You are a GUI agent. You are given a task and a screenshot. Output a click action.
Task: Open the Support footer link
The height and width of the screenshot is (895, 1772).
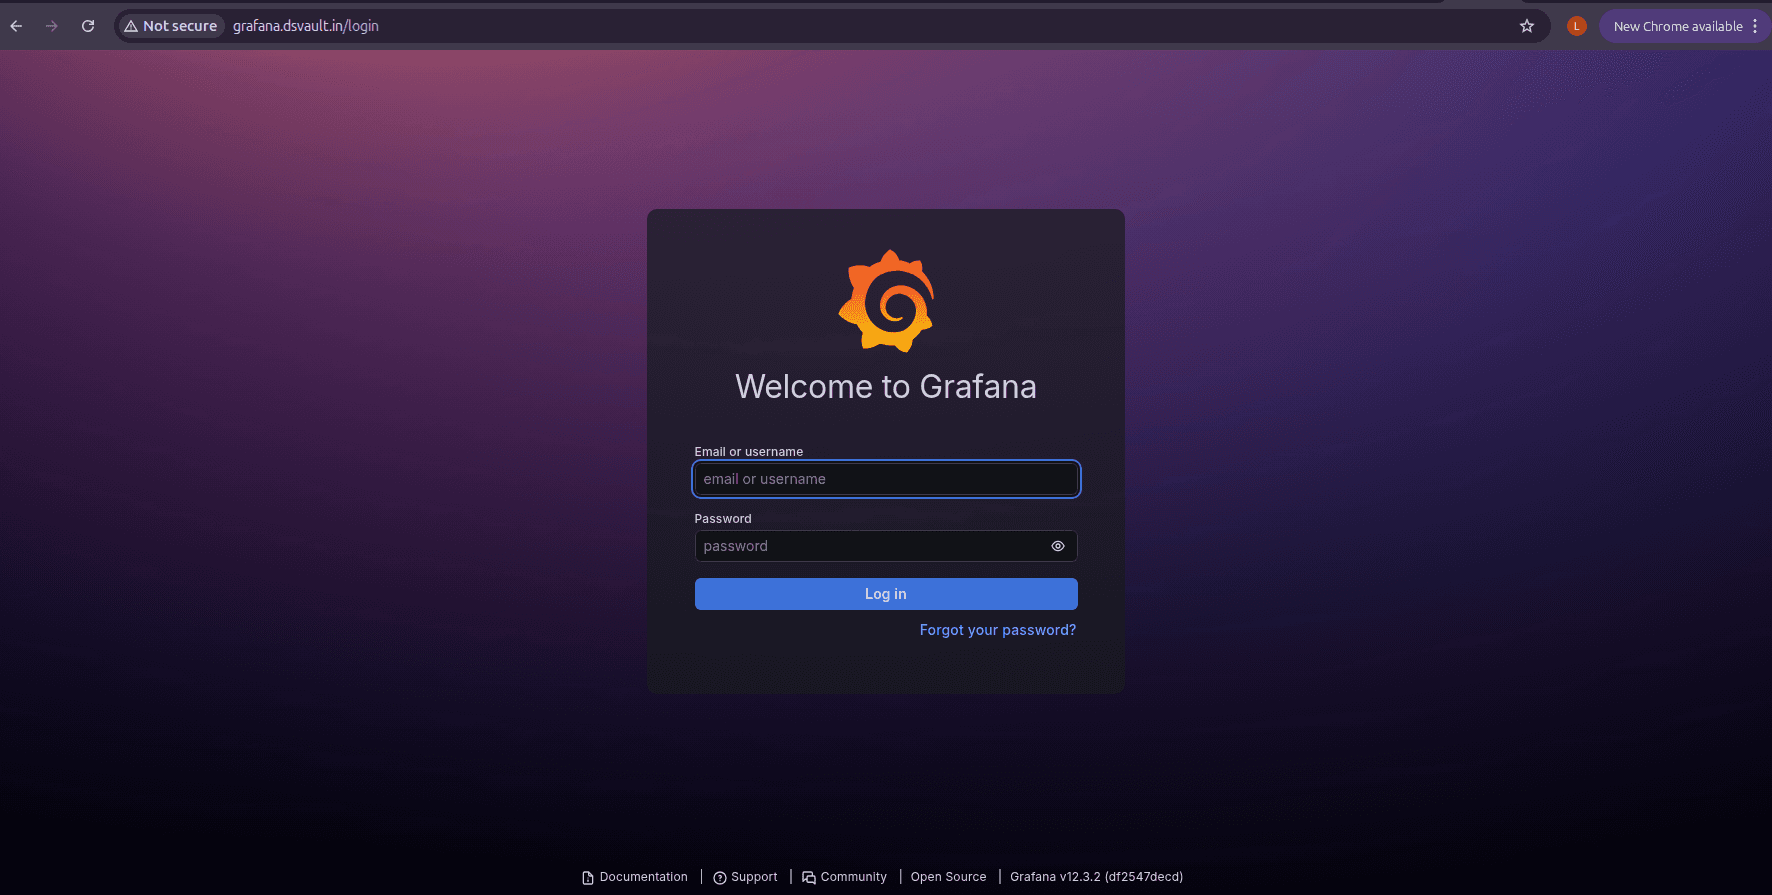[745, 877]
